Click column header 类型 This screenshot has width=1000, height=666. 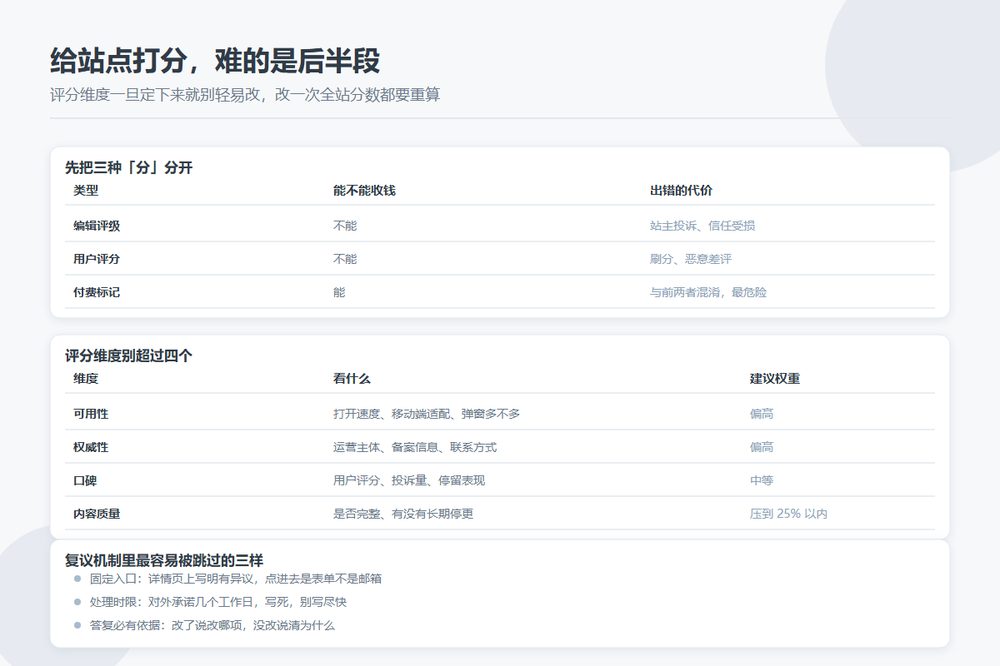(x=85, y=190)
